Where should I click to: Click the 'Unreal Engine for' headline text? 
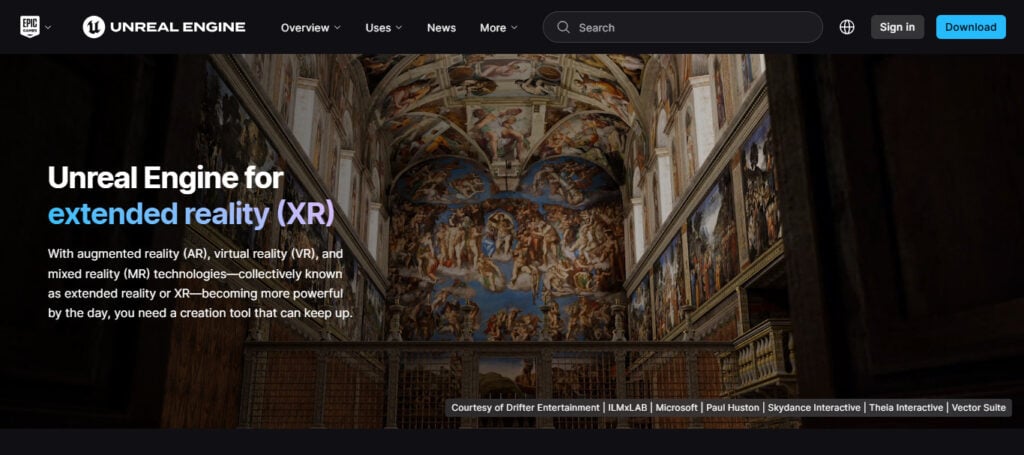pyautogui.click(x=165, y=178)
